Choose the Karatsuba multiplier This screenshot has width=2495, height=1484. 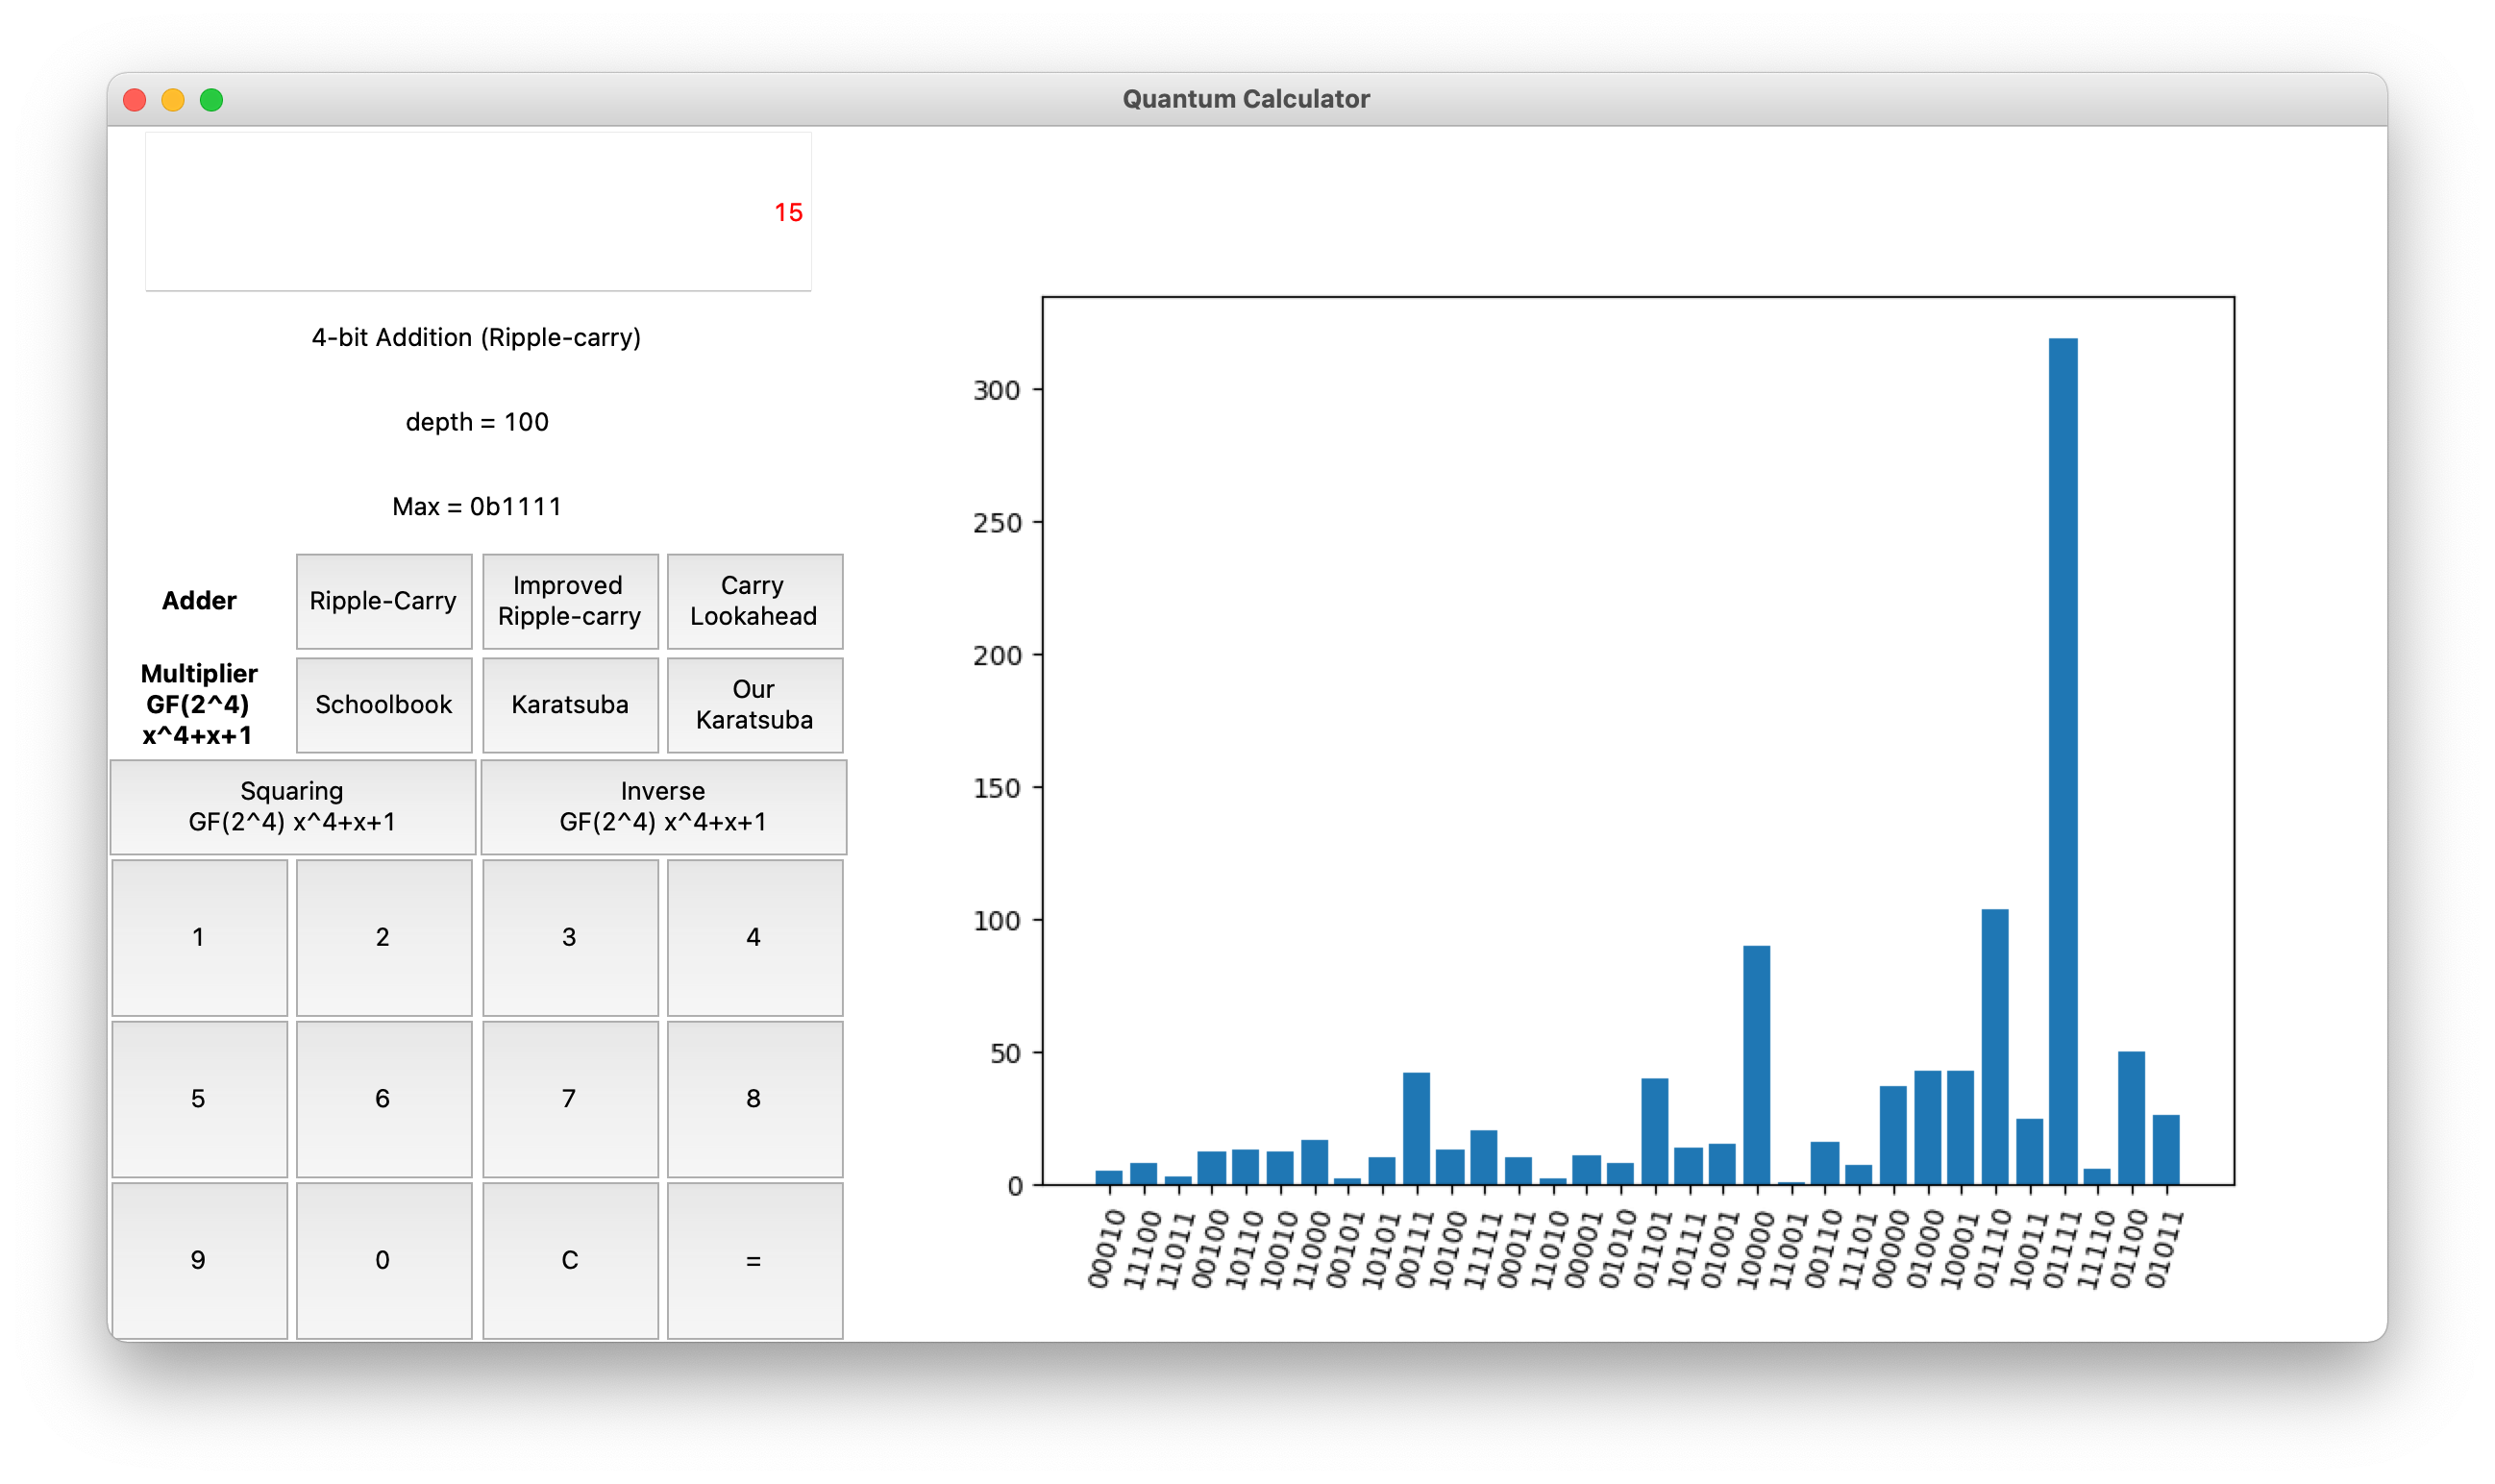pos(569,704)
